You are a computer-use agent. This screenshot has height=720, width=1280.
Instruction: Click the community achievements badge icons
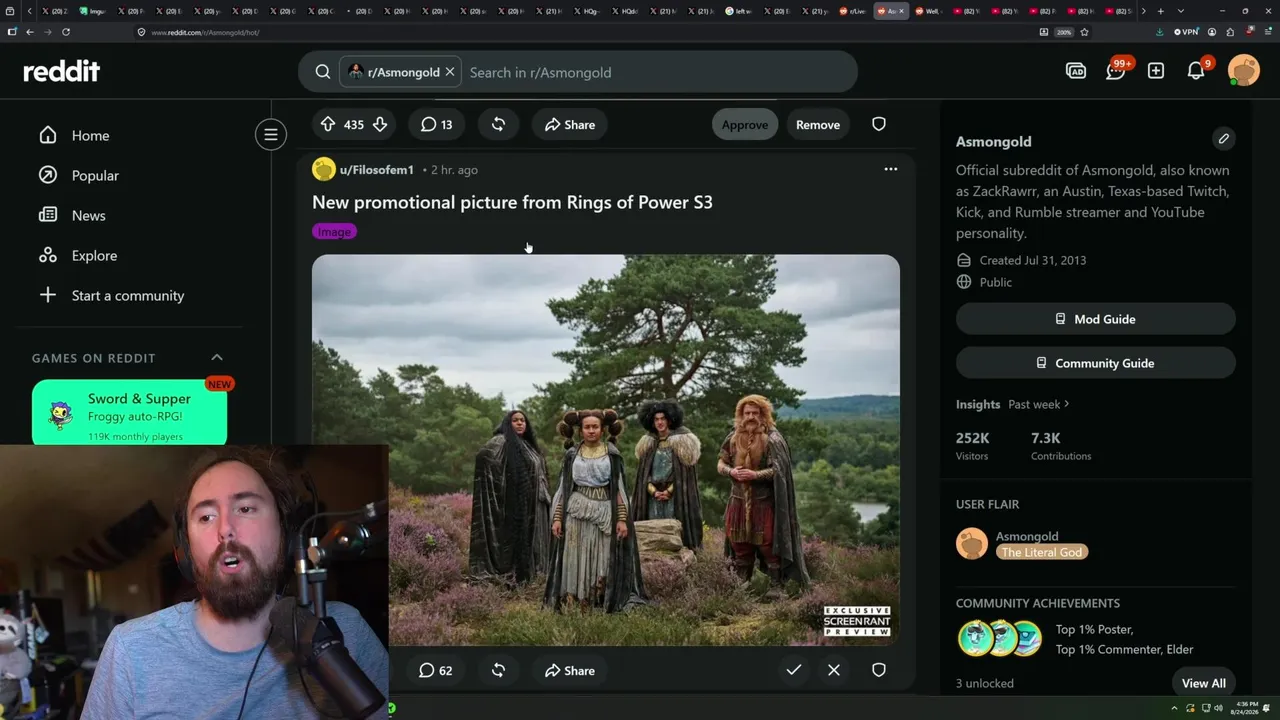pyautogui.click(x=1000, y=639)
